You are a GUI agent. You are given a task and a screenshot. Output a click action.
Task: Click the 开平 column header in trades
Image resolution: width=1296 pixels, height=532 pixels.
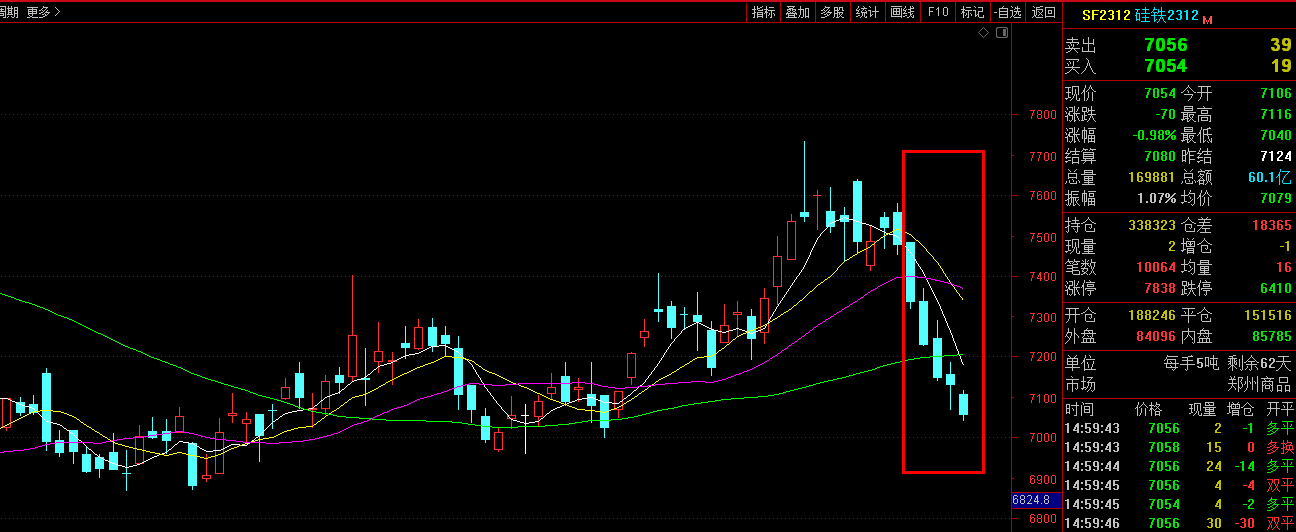(x=1279, y=410)
